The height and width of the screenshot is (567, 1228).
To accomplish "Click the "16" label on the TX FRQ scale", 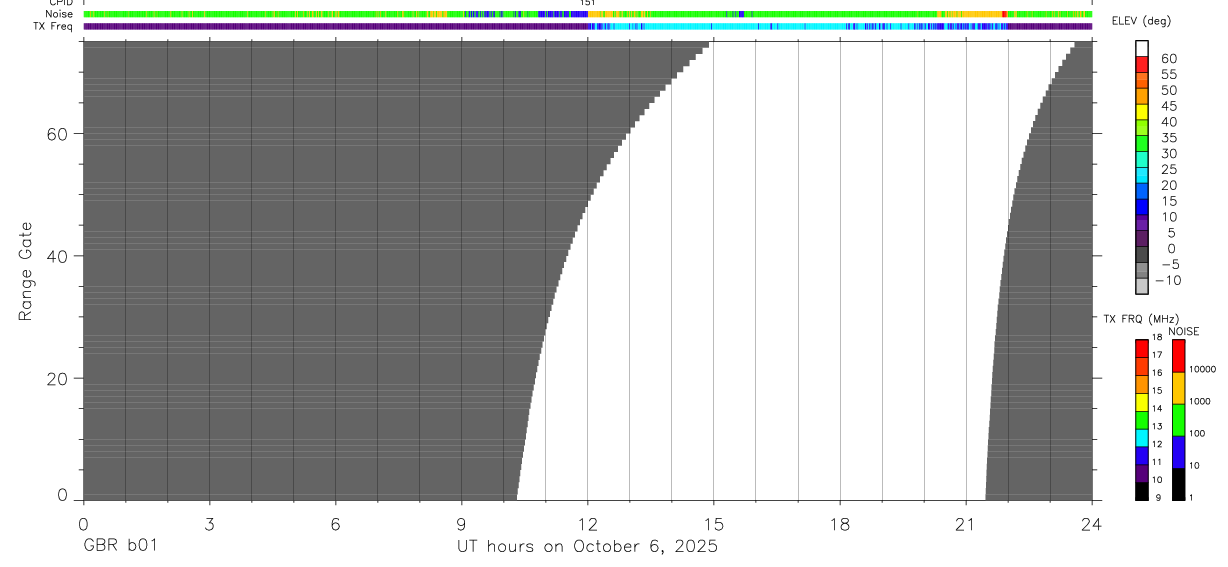I will pyautogui.click(x=1157, y=373).
